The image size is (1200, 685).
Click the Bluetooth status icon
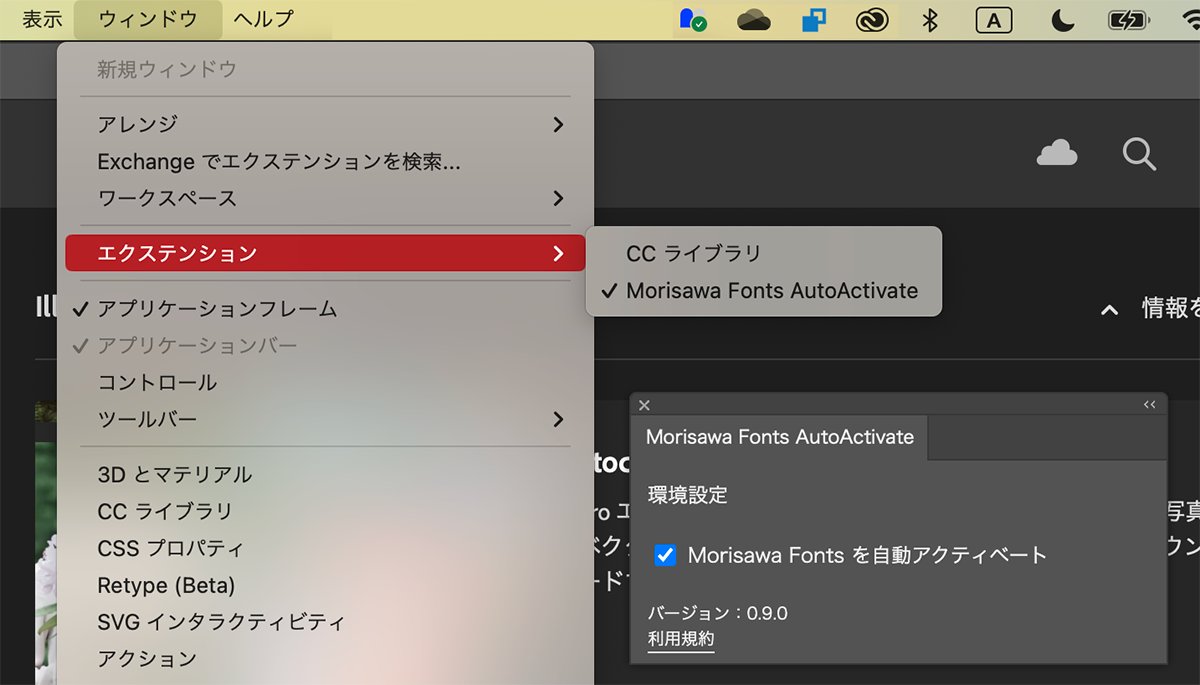click(930, 19)
